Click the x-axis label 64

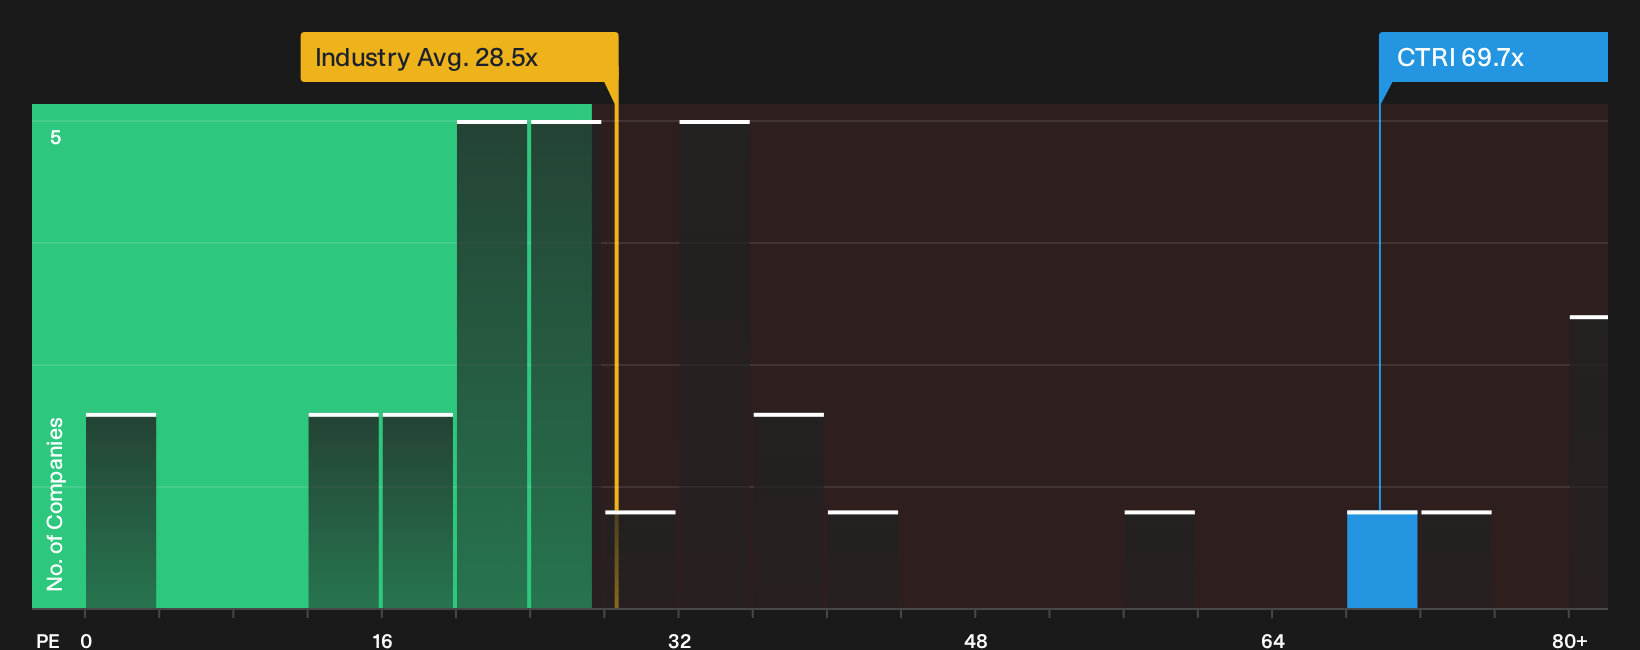click(1273, 641)
